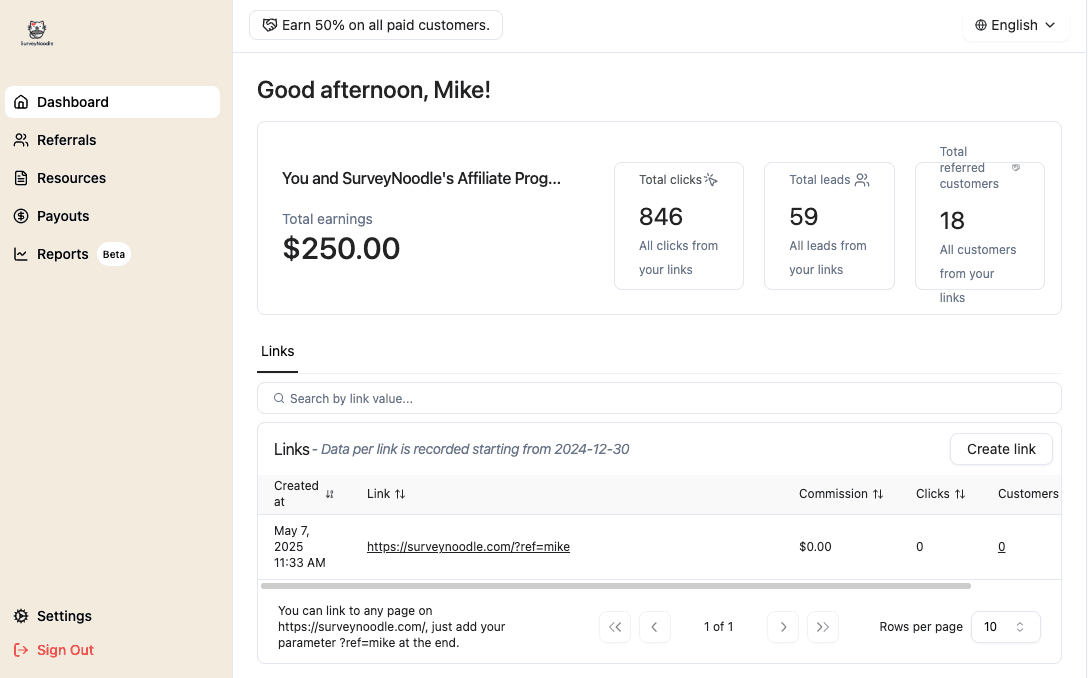Go to last page of links
Image resolution: width=1088 pixels, height=678 pixels.
click(823, 627)
